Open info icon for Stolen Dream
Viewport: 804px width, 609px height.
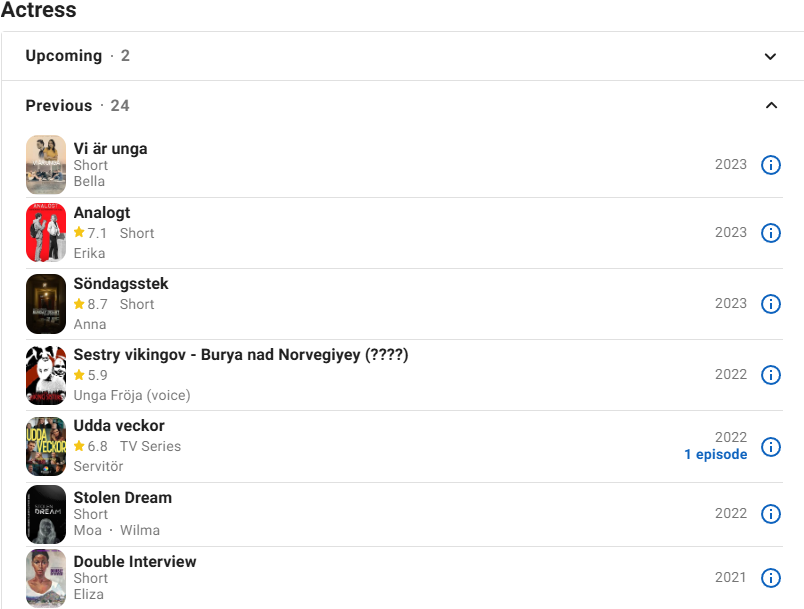(770, 514)
